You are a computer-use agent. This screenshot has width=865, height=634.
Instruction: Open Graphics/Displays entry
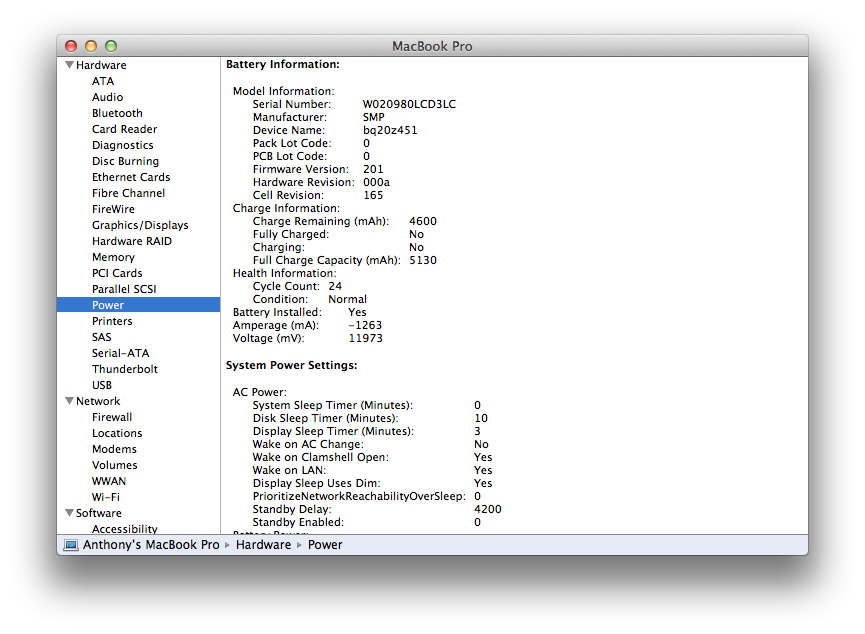click(x=140, y=225)
